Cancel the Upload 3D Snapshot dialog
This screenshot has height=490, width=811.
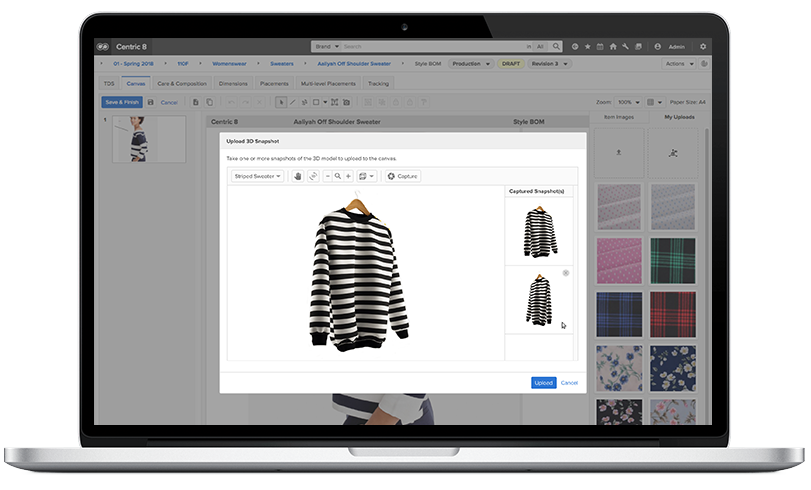(x=569, y=383)
